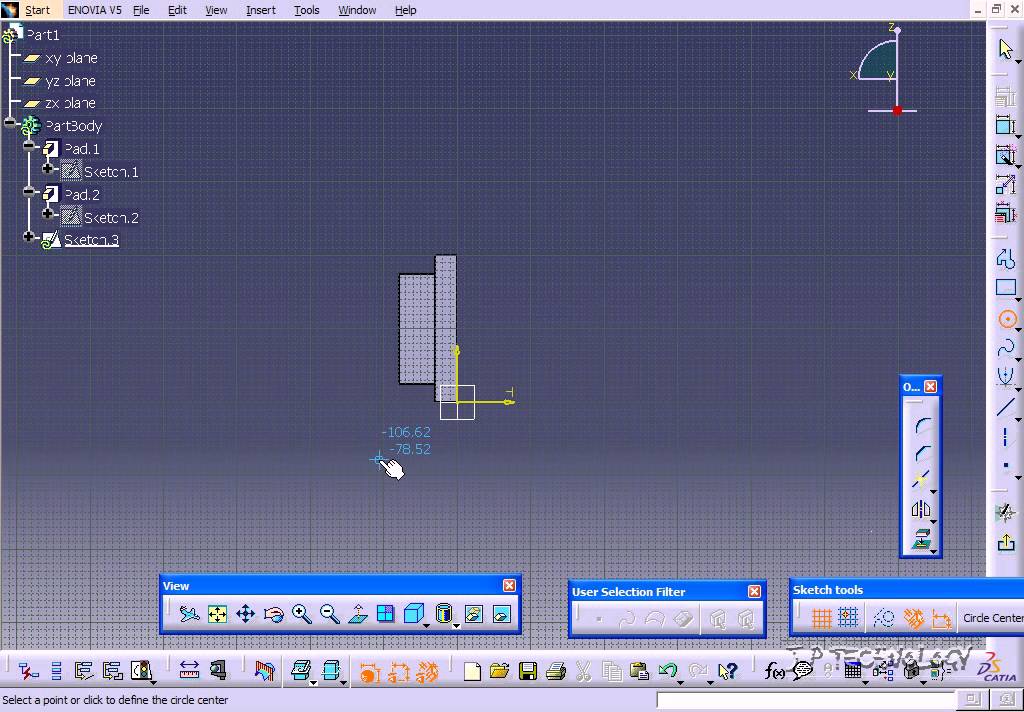1024x712 pixels.
Task: Click the Open file folder icon
Action: (499, 671)
